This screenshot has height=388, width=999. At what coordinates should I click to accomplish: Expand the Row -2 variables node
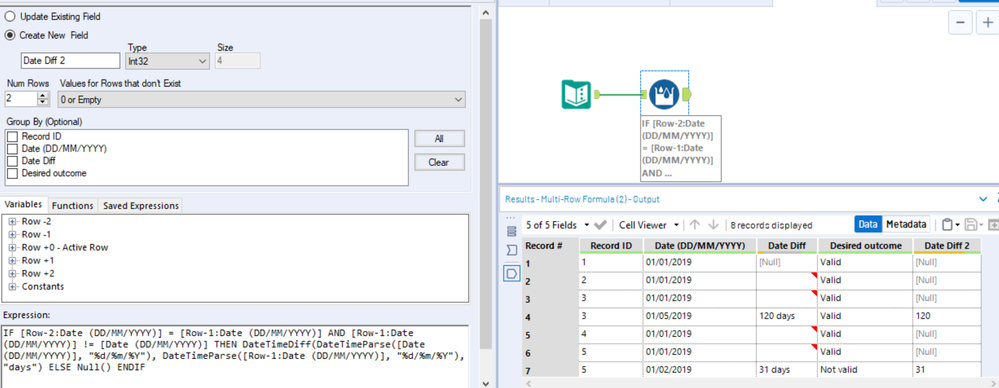click(12, 221)
